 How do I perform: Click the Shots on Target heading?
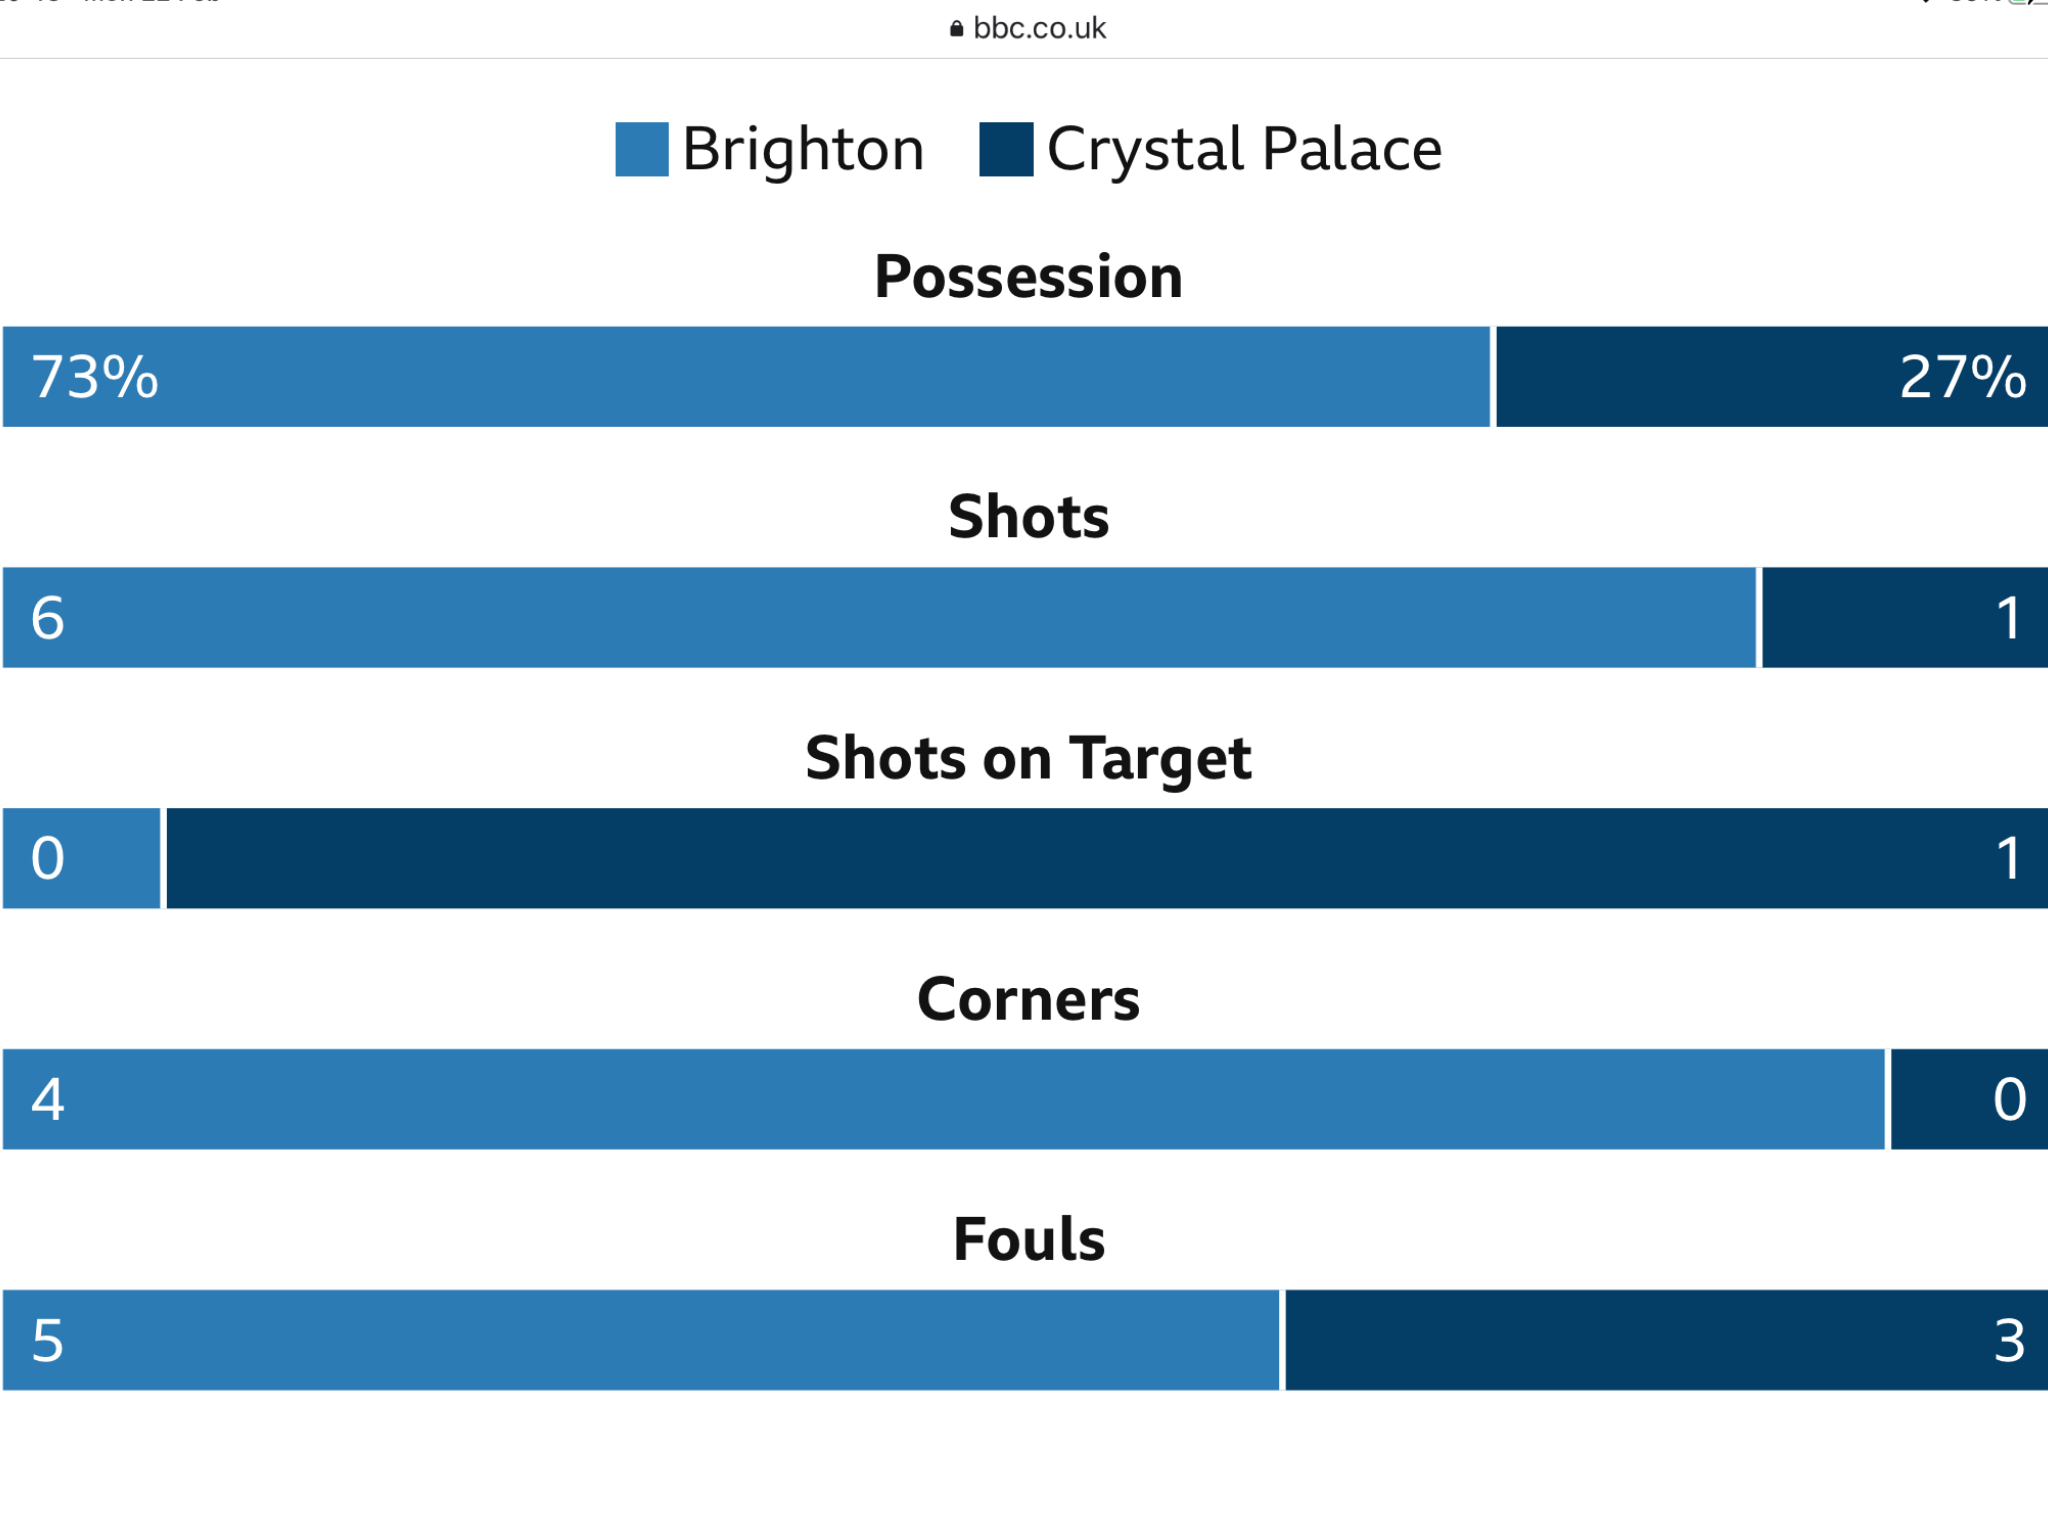tap(1028, 758)
